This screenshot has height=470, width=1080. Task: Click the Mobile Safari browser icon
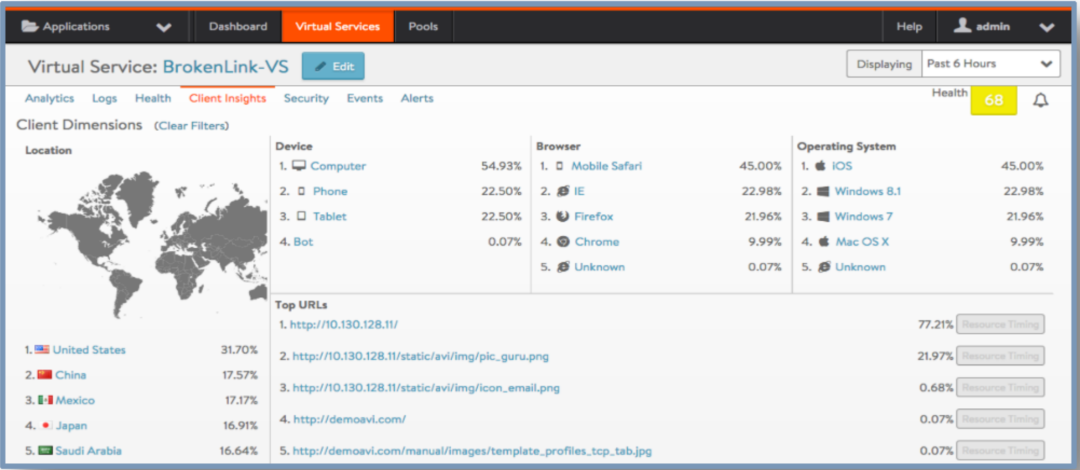(559, 166)
